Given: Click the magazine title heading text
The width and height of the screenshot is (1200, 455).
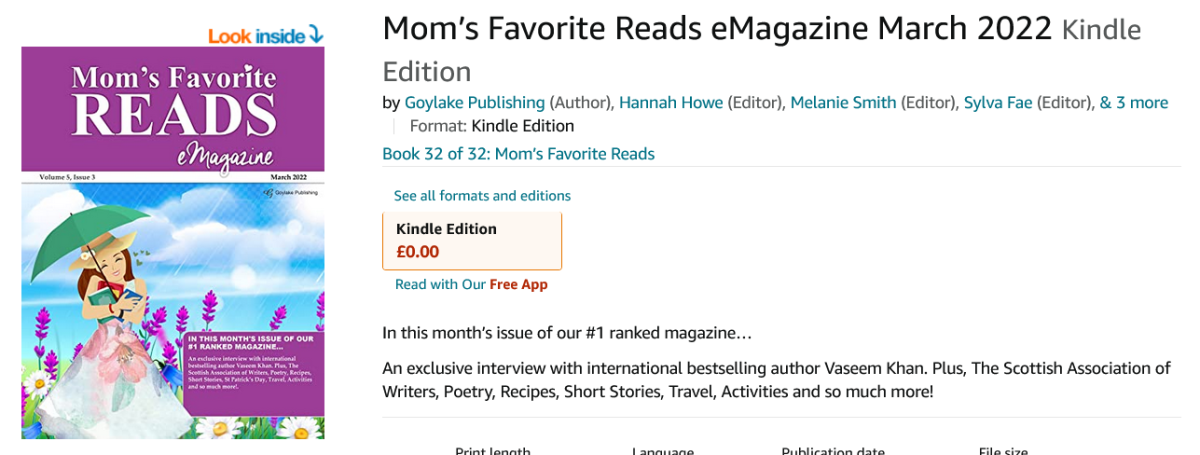Looking at the screenshot, I should pyautogui.click(x=717, y=30).
